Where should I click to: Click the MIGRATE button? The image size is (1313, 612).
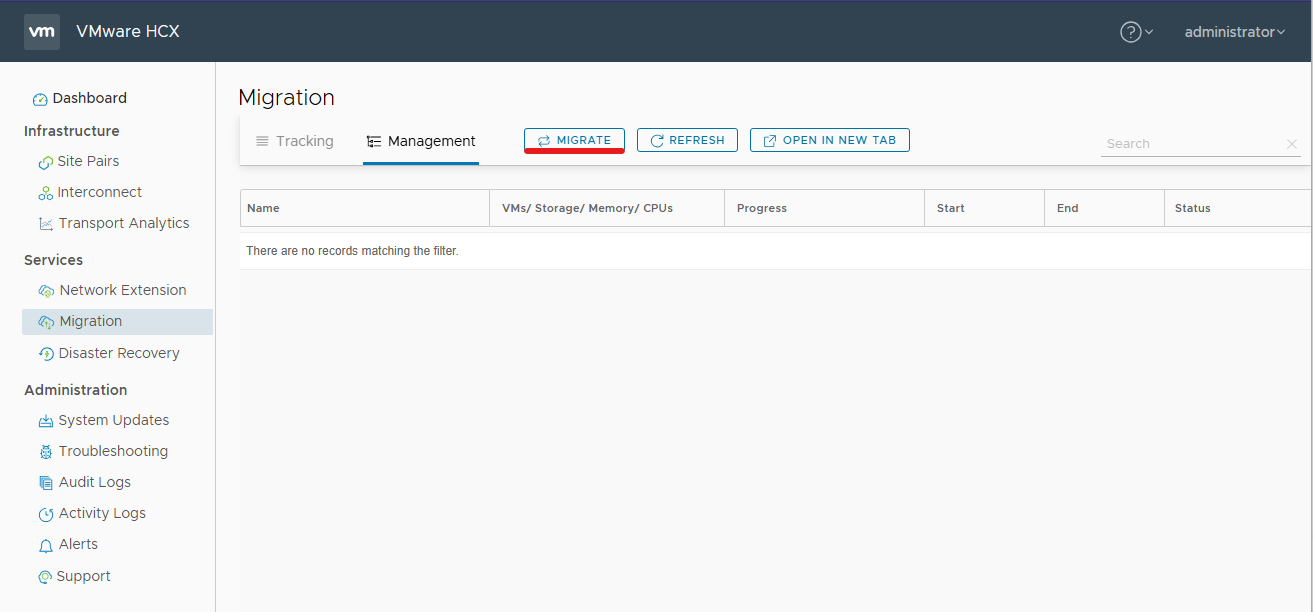point(574,140)
